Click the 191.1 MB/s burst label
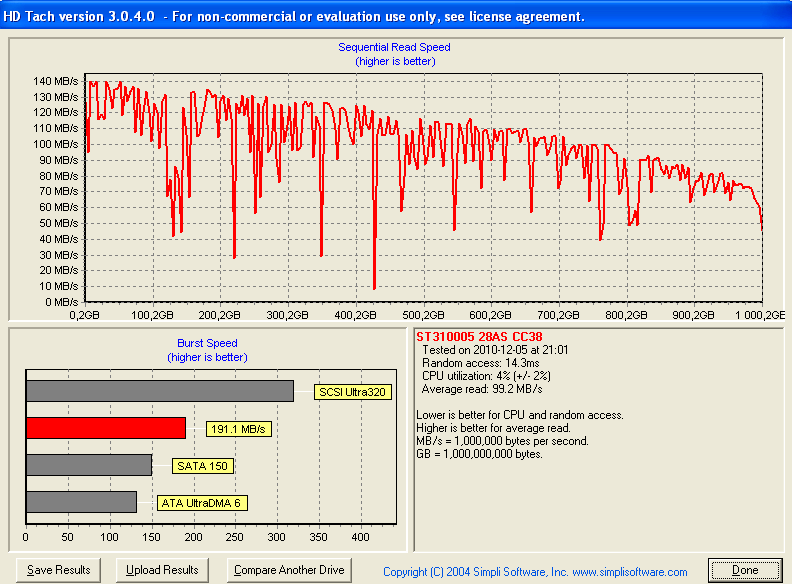The width and height of the screenshot is (792, 584). (x=238, y=429)
